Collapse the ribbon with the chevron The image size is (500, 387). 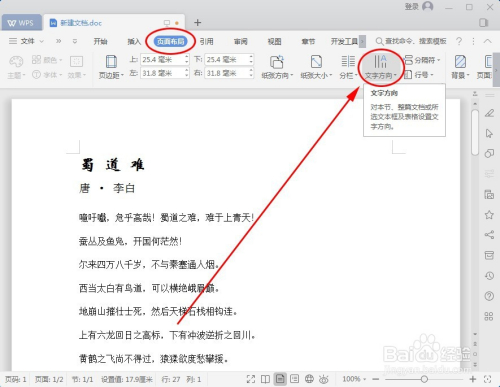pos(487,41)
